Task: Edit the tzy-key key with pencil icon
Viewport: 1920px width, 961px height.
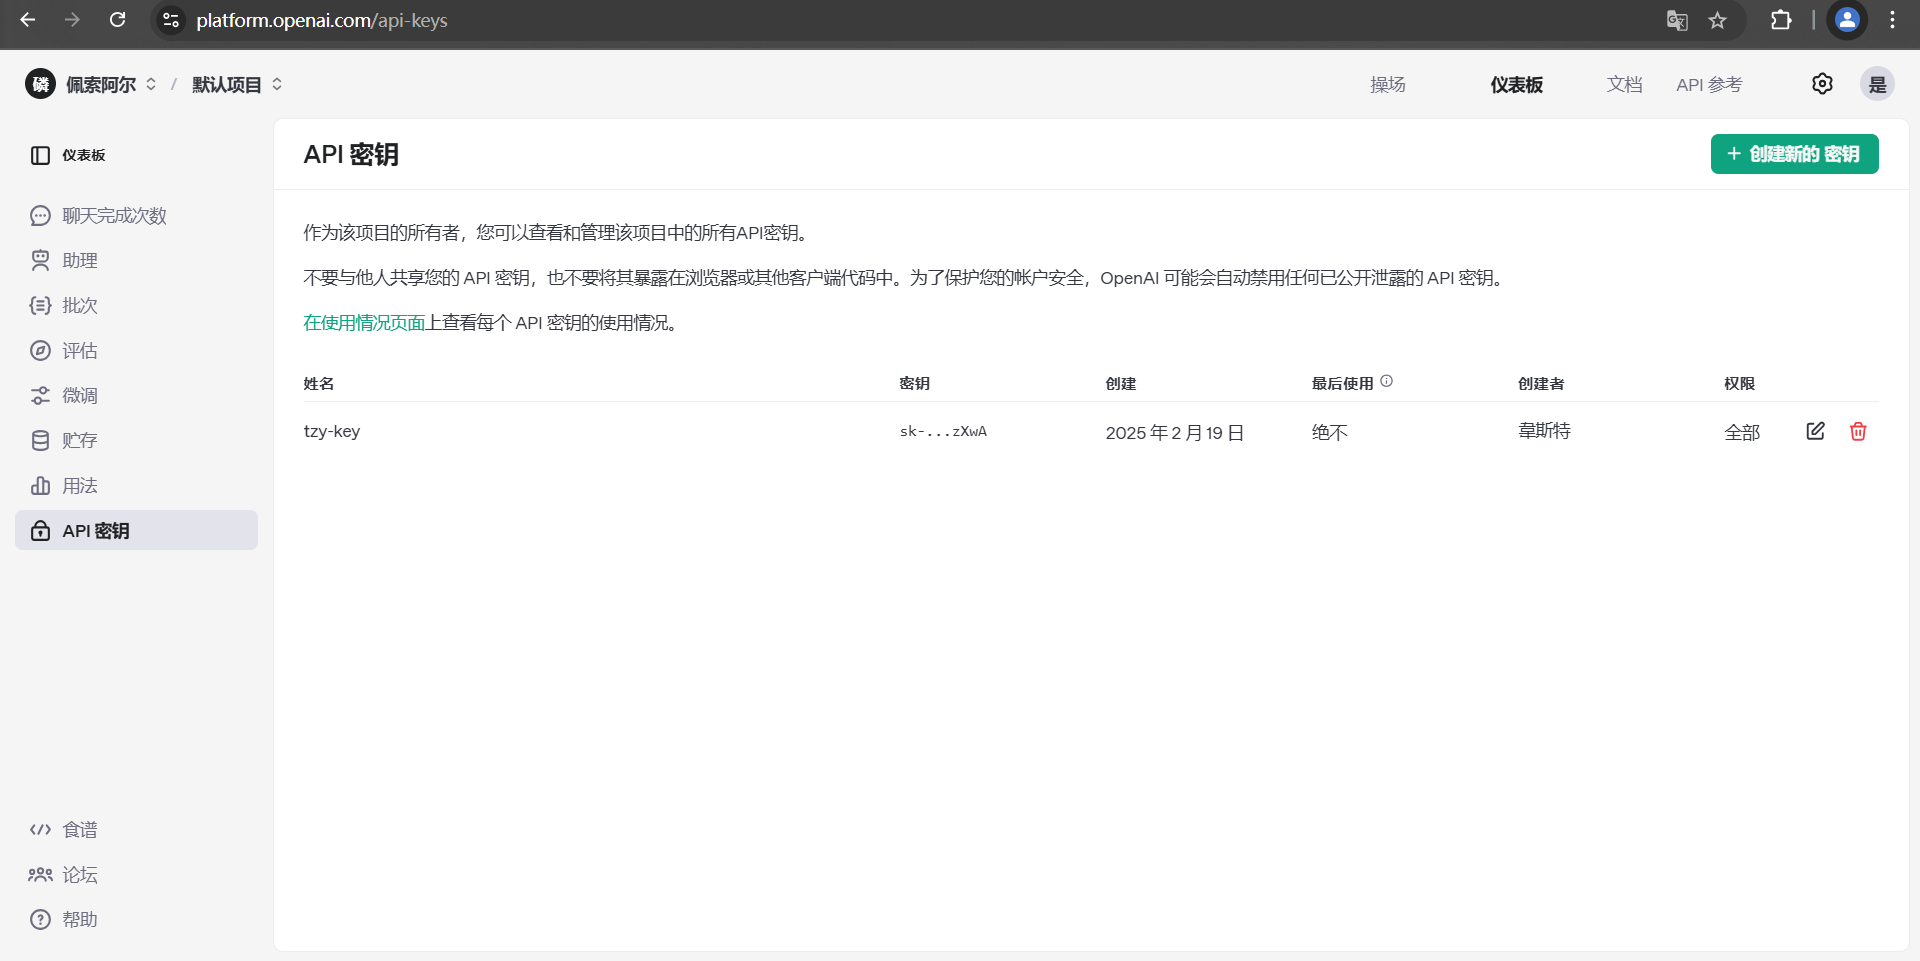Action: pos(1815,431)
